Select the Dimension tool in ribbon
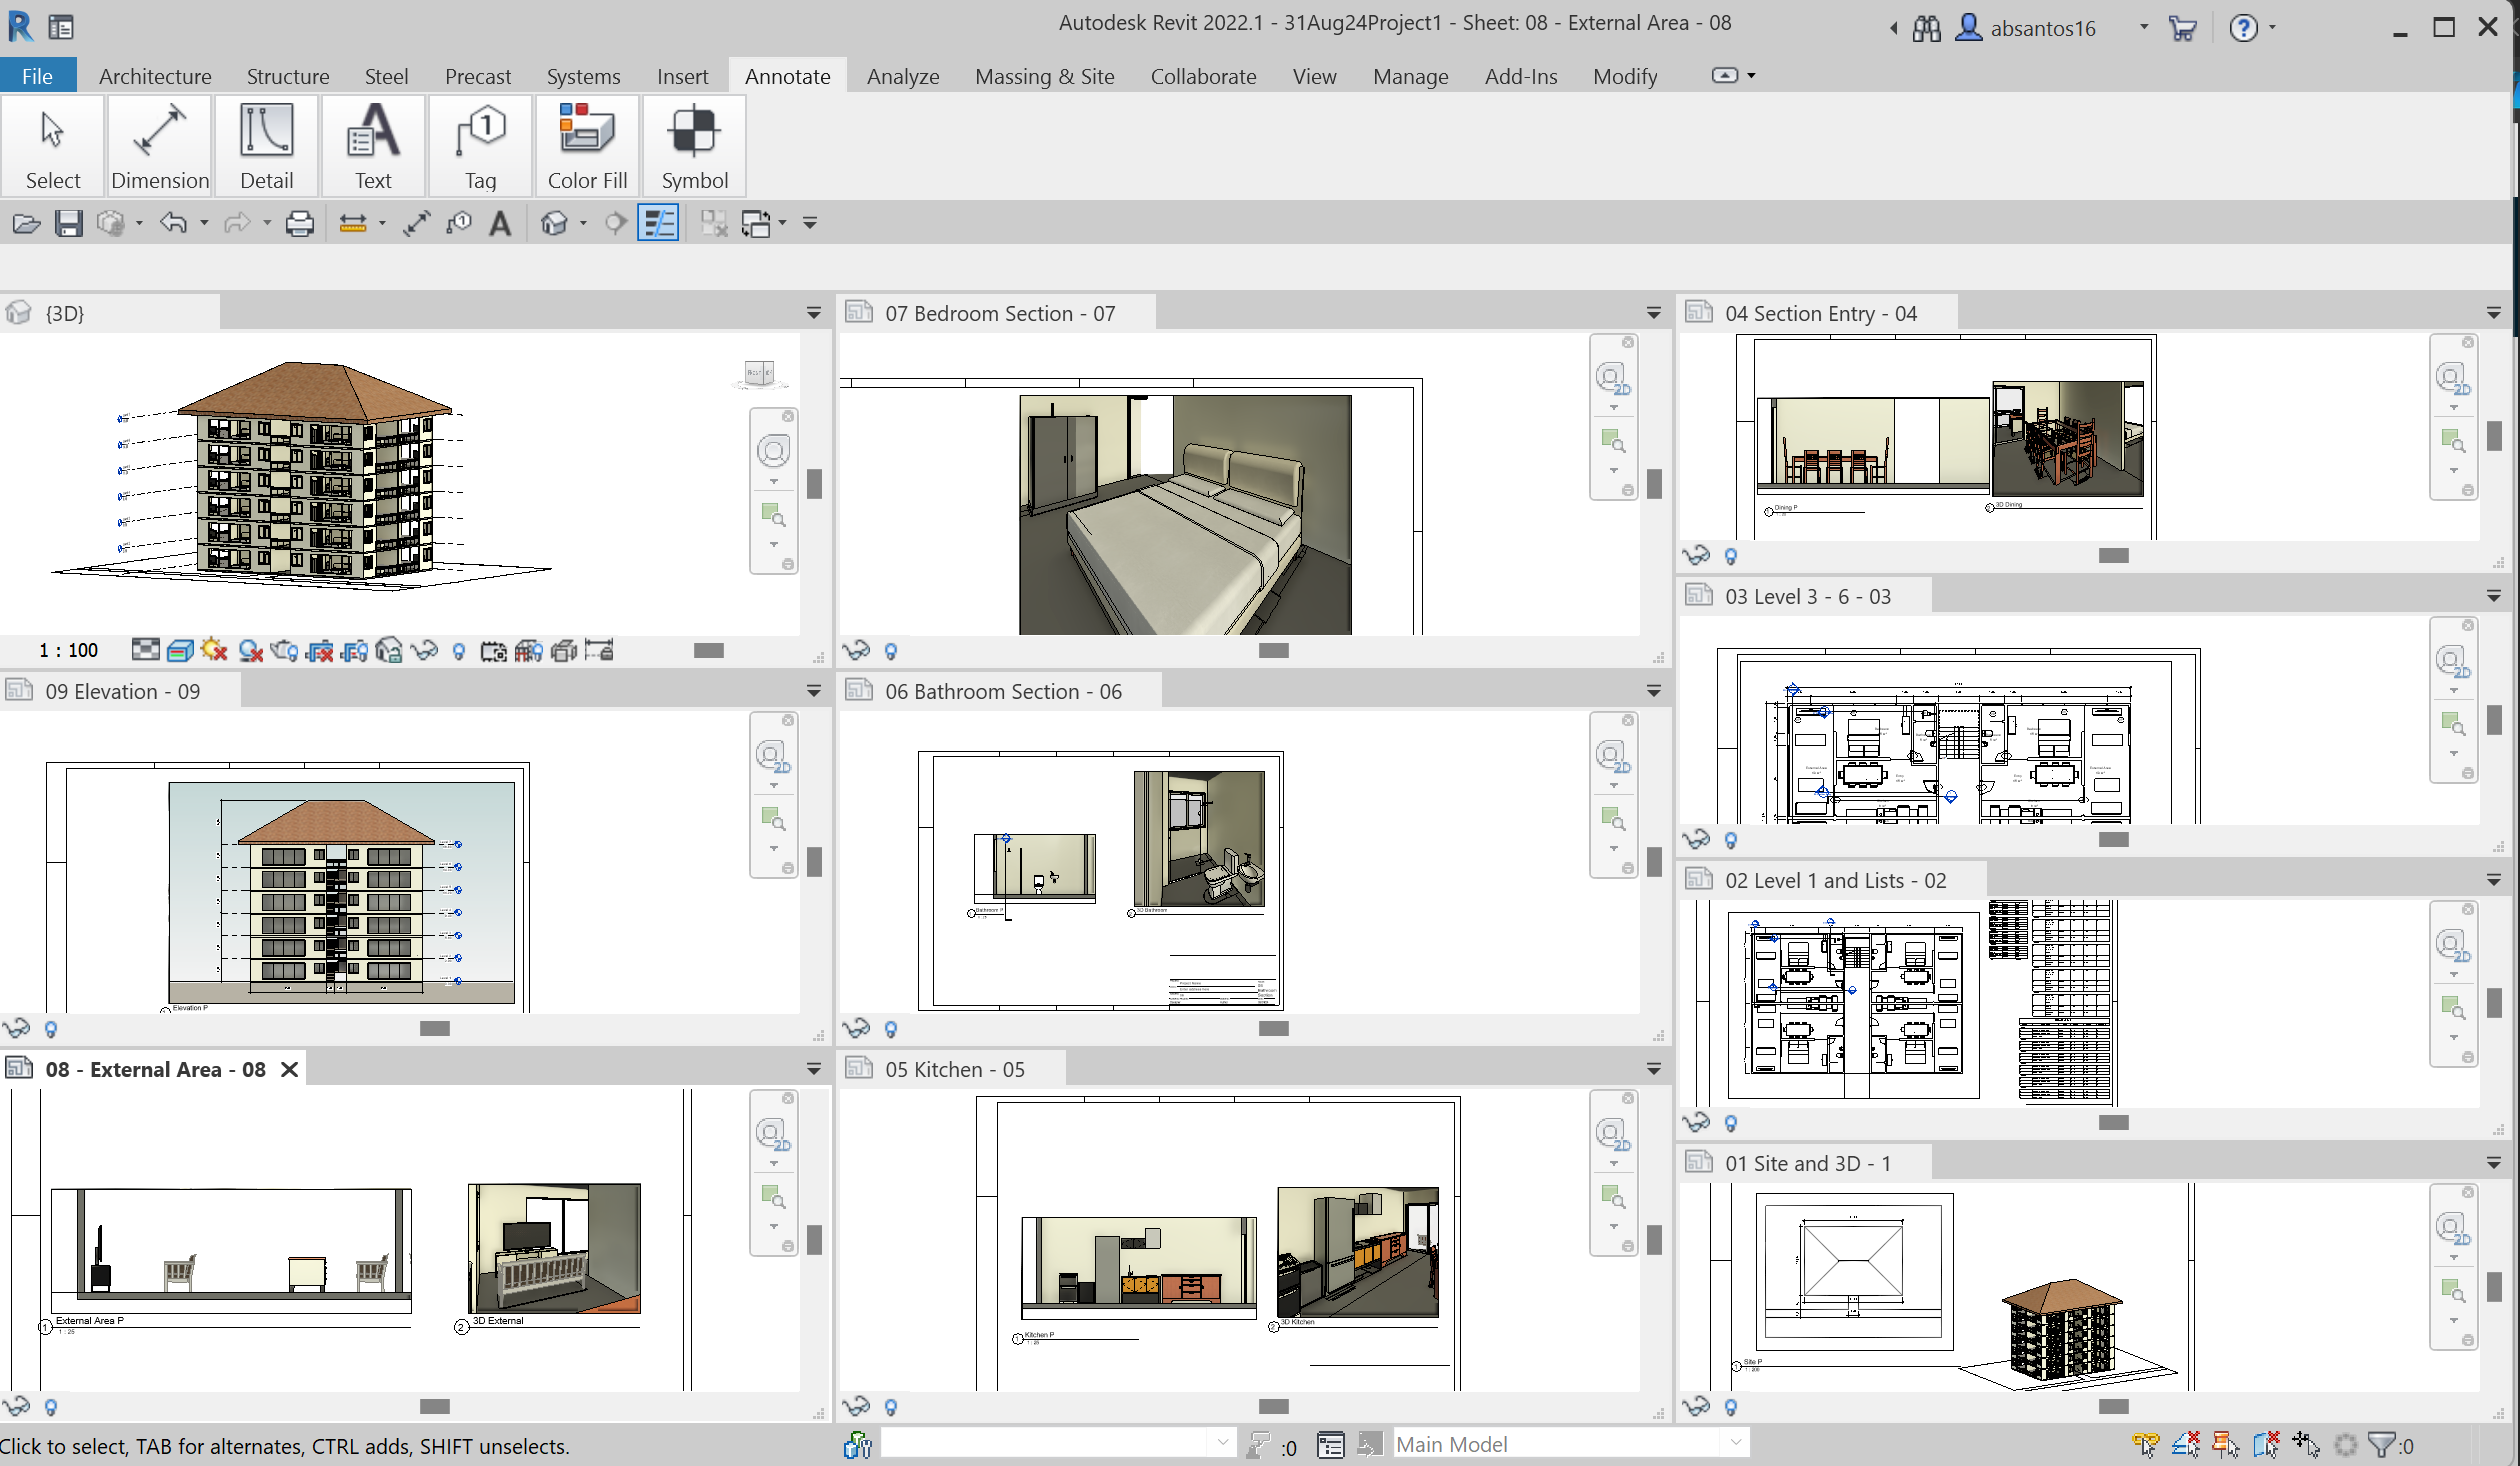Screen dimensions: 2520x1466 (x=160, y=147)
